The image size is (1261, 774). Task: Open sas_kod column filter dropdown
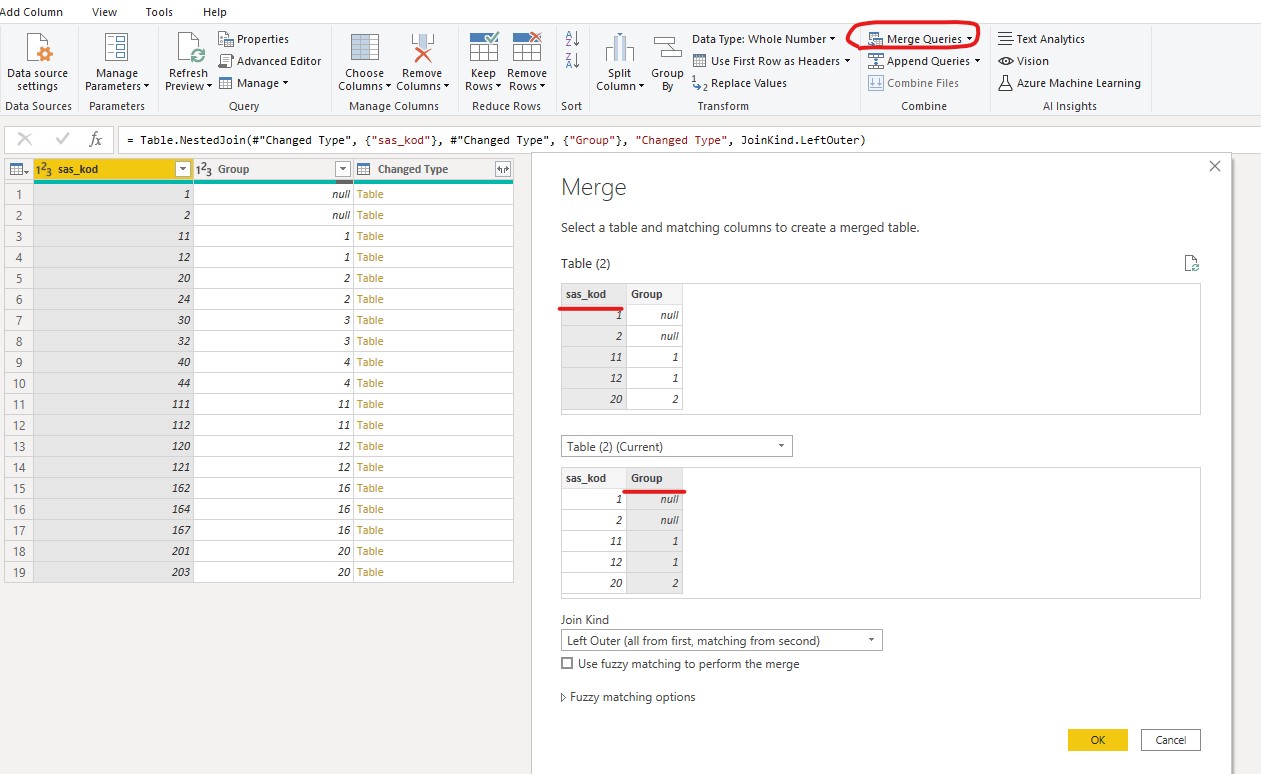point(183,170)
